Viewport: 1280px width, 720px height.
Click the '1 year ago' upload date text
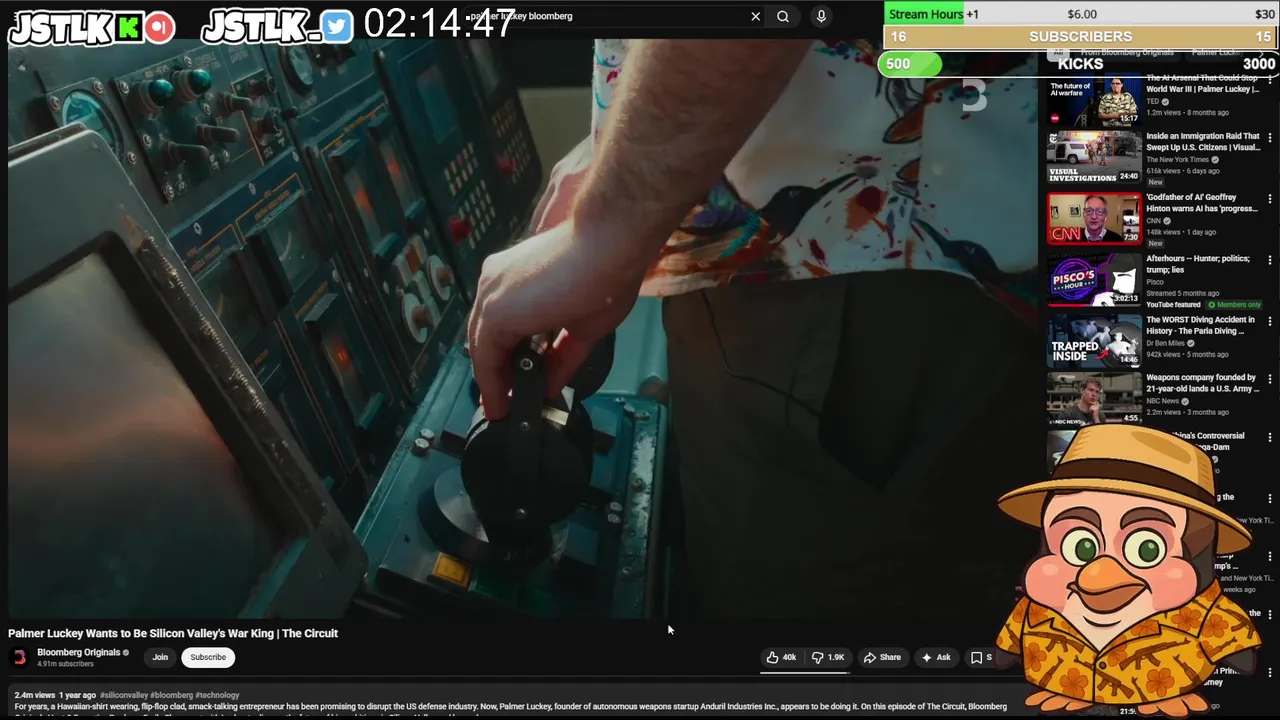78,695
